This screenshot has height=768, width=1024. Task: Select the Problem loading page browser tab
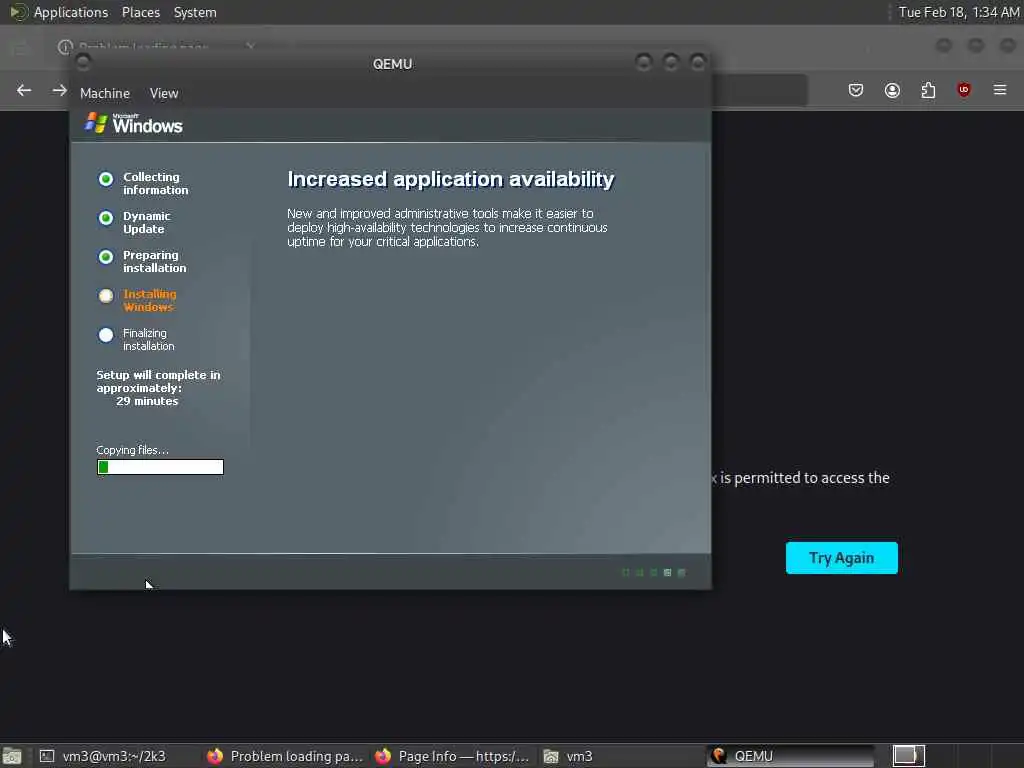(x=157, y=46)
